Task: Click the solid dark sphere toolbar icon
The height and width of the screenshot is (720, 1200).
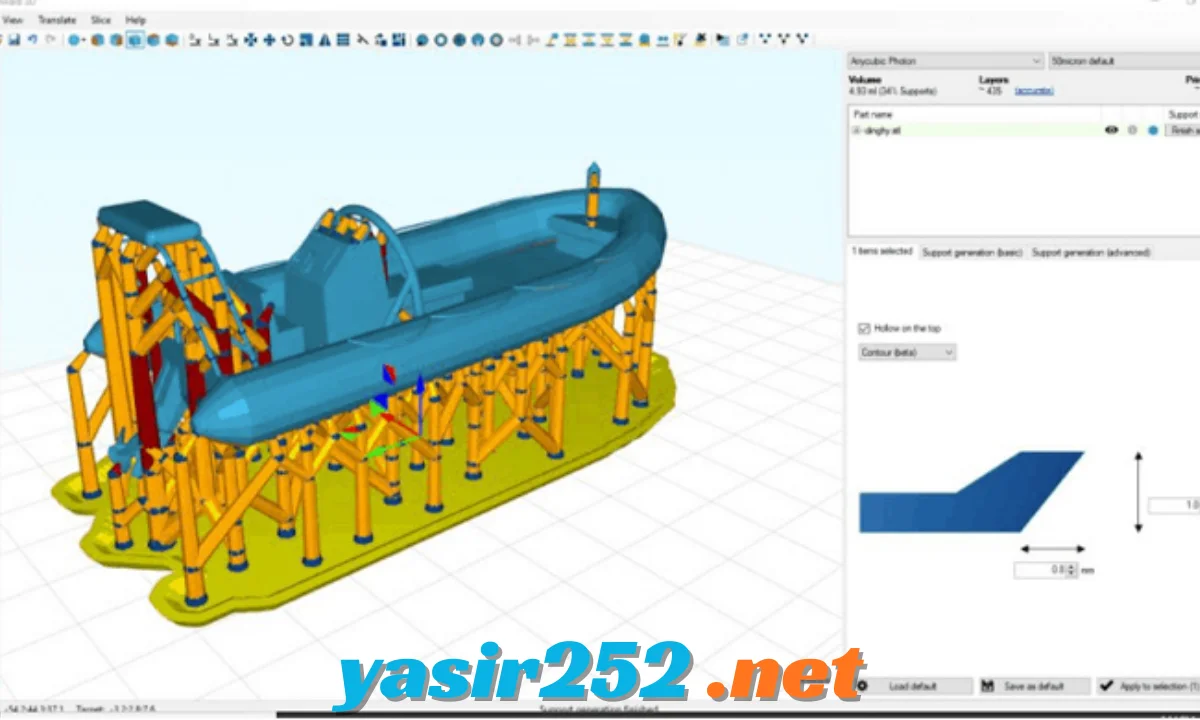Action: [459, 40]
